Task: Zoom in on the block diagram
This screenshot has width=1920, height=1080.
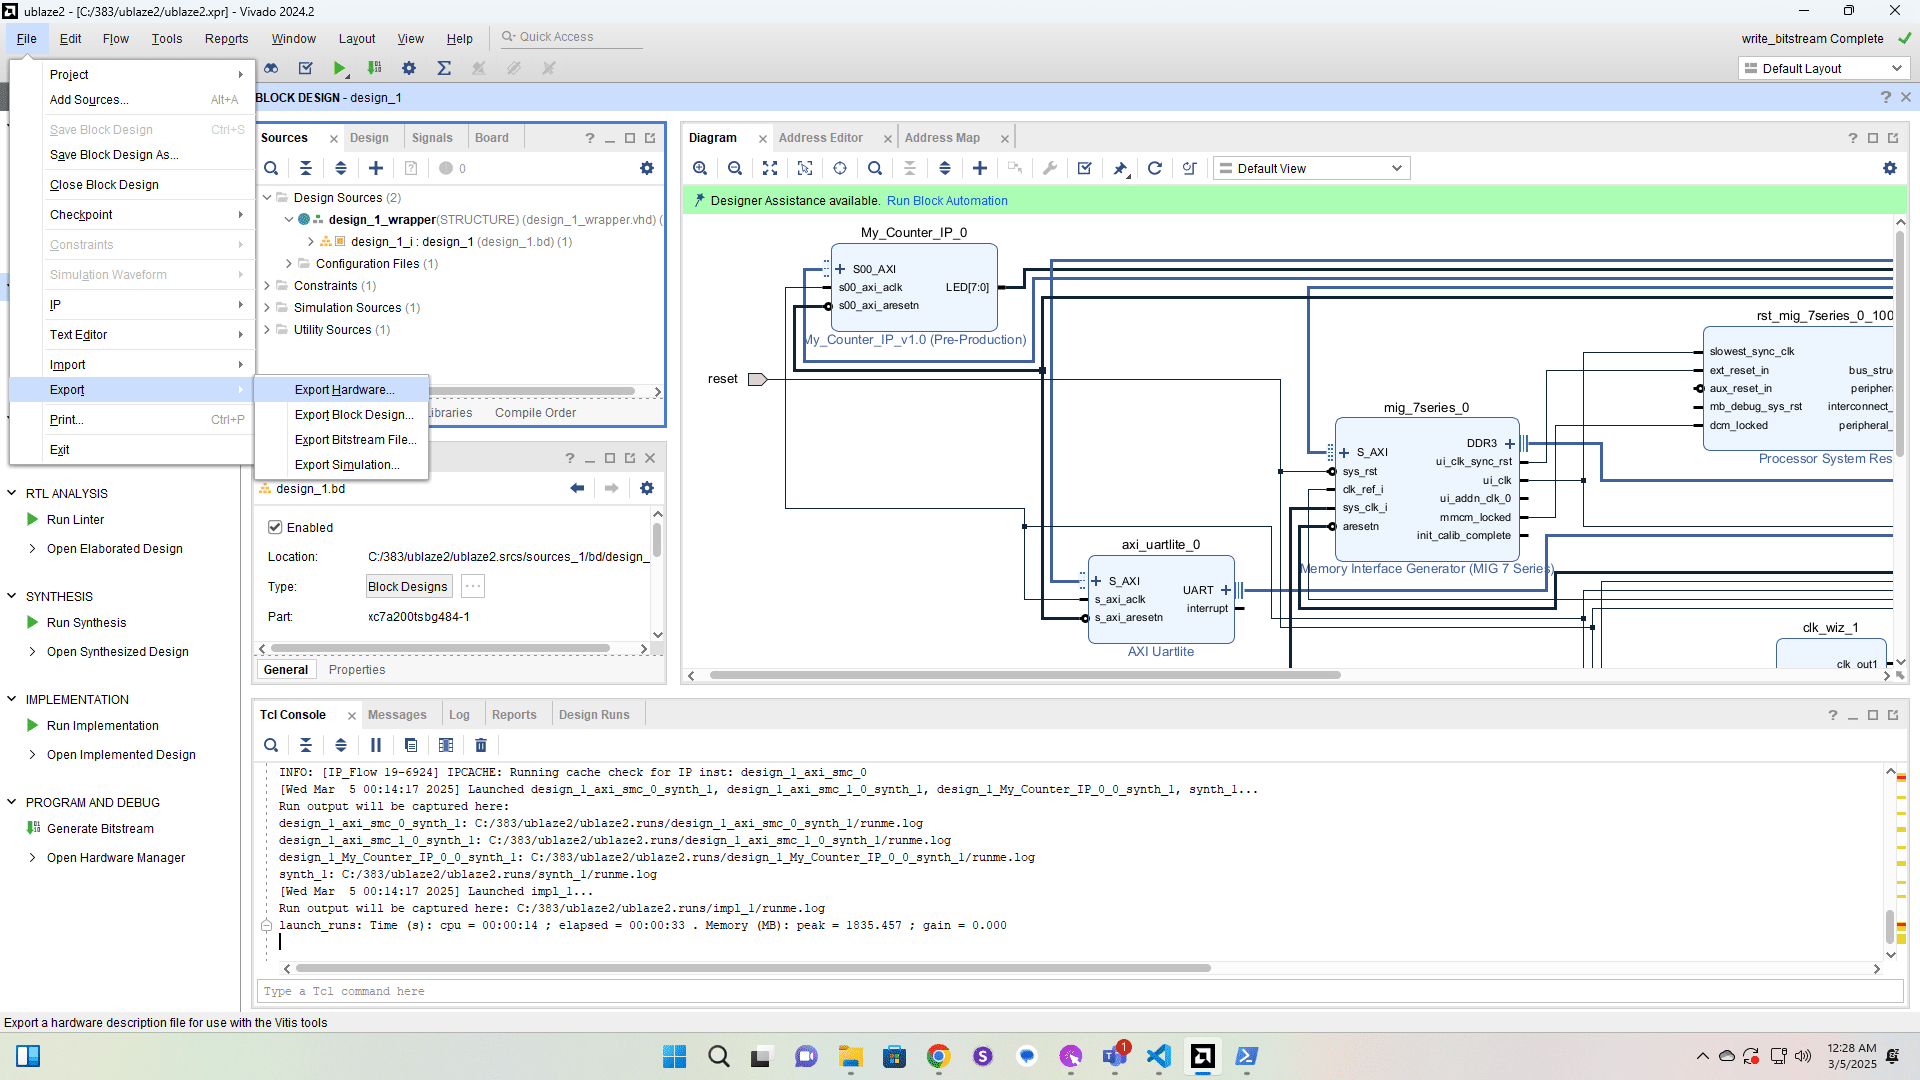Action: 700,168
